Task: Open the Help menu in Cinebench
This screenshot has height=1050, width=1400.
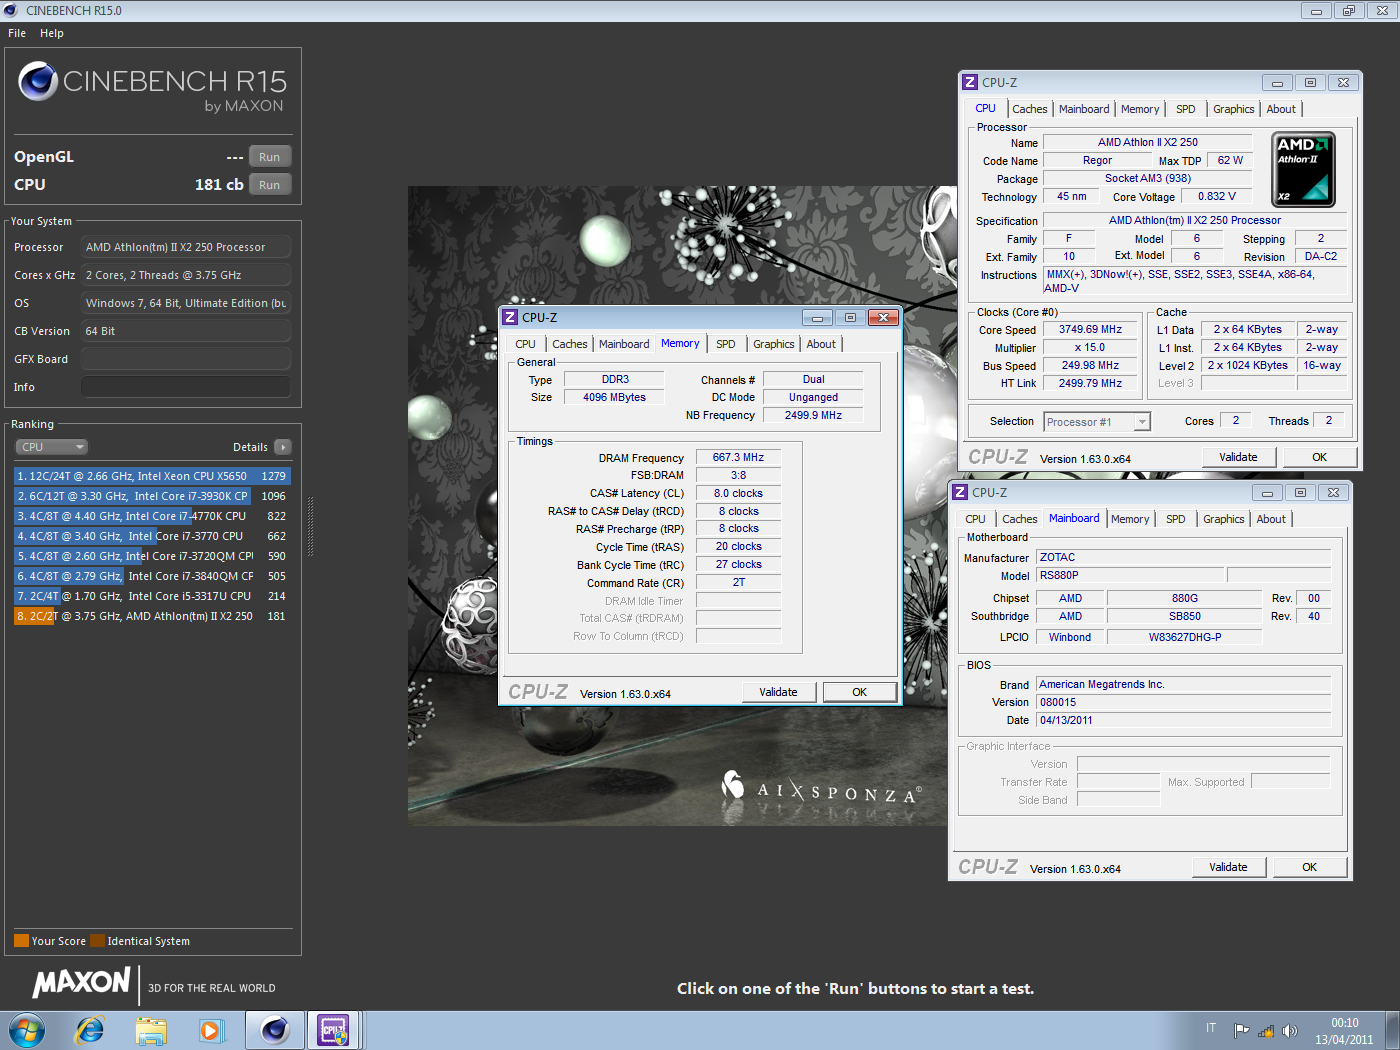Action: click(x=52, y=33)
